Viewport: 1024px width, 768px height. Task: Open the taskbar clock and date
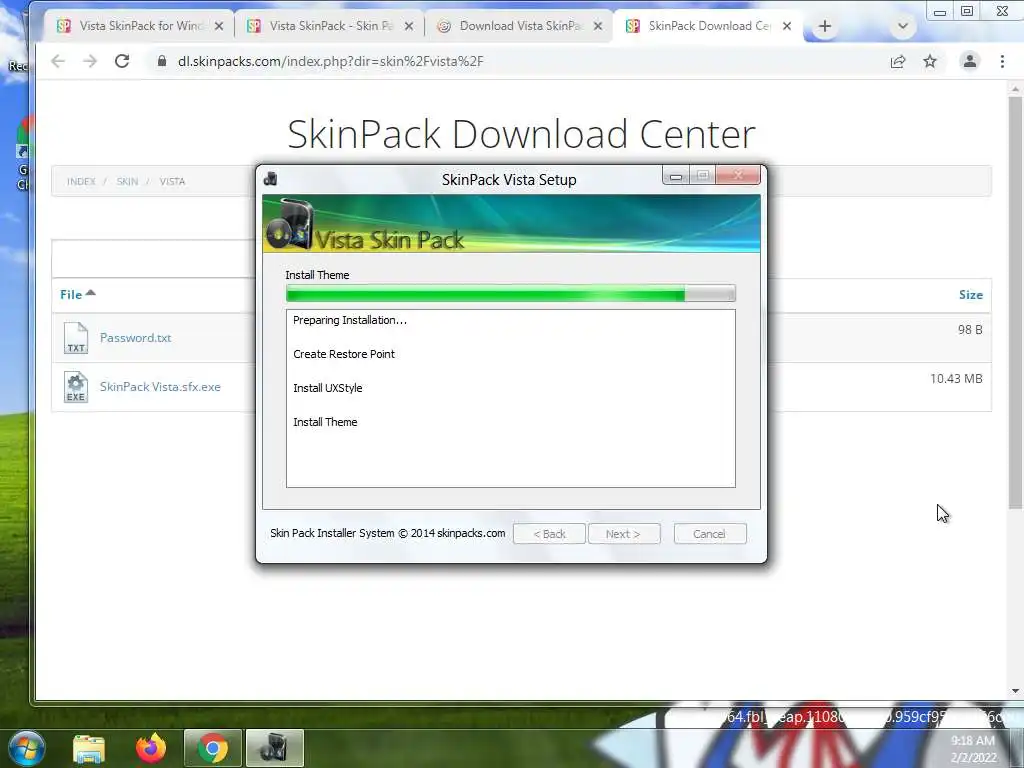coord(973,749)
